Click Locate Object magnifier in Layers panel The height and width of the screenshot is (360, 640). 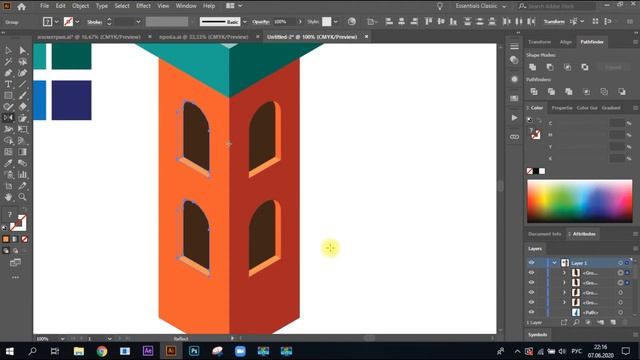click(576, 322)
